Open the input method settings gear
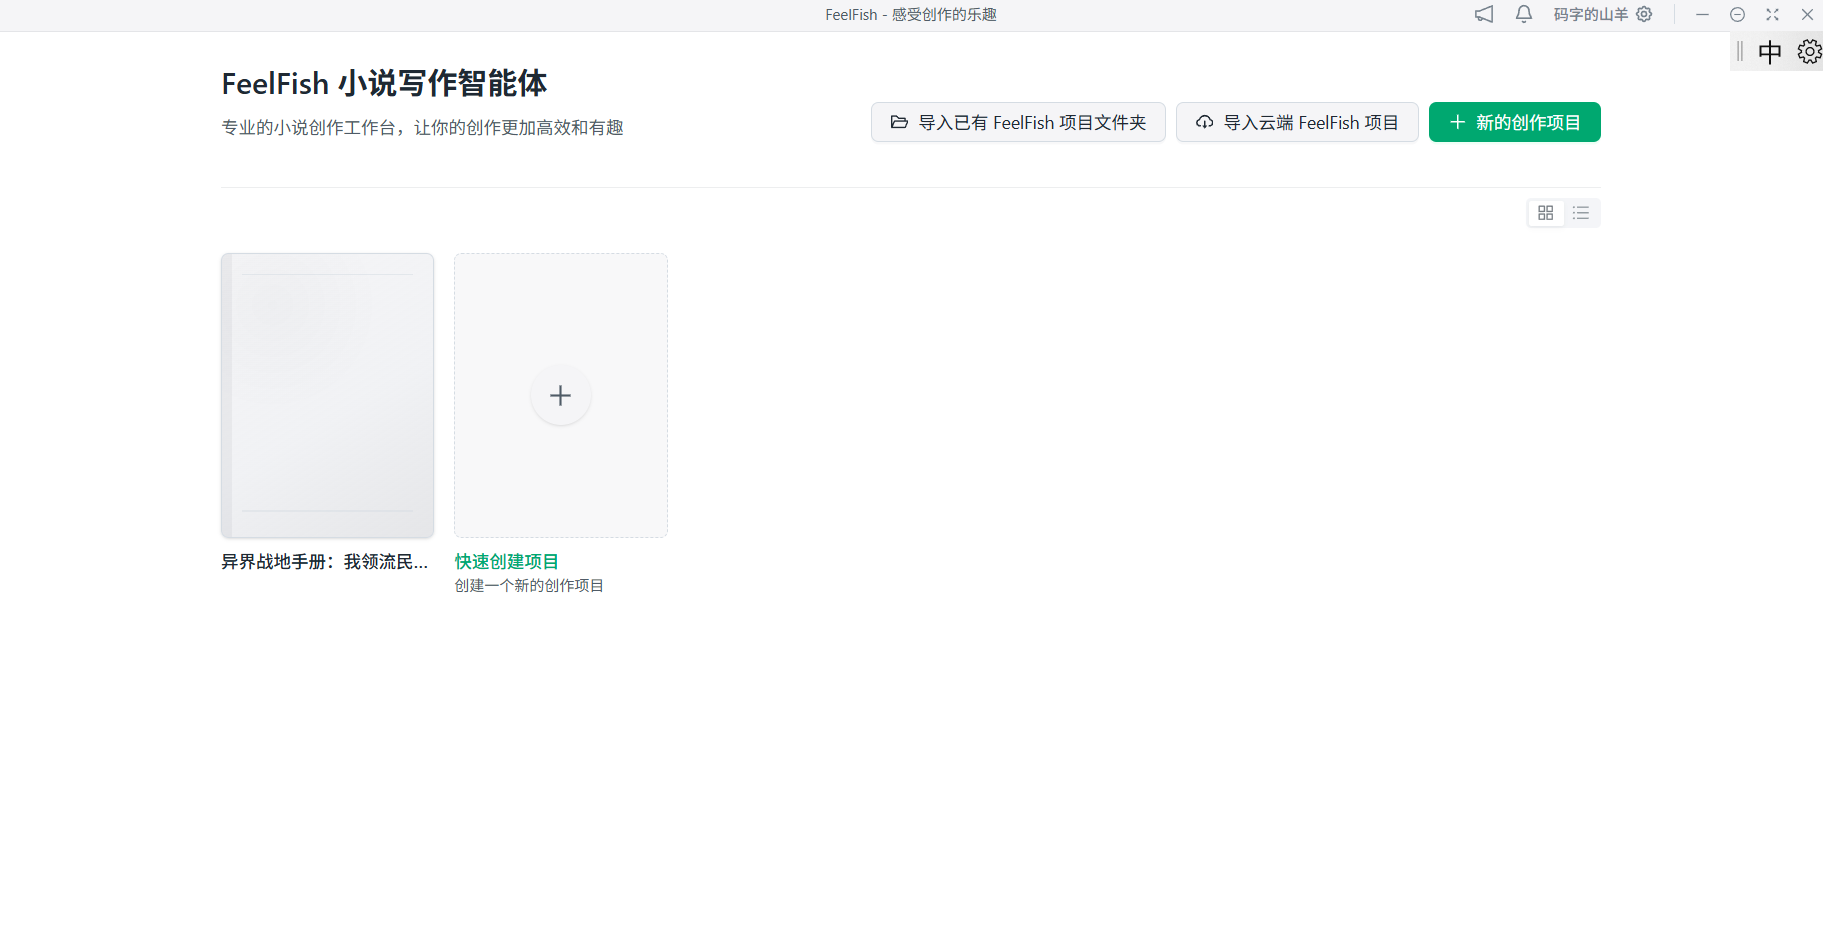 point(1809,52)
